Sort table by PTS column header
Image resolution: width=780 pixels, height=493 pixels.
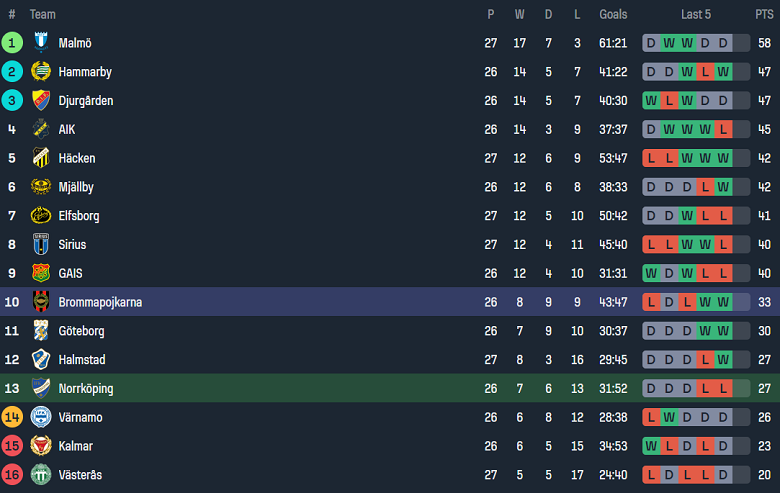(764, 14)
